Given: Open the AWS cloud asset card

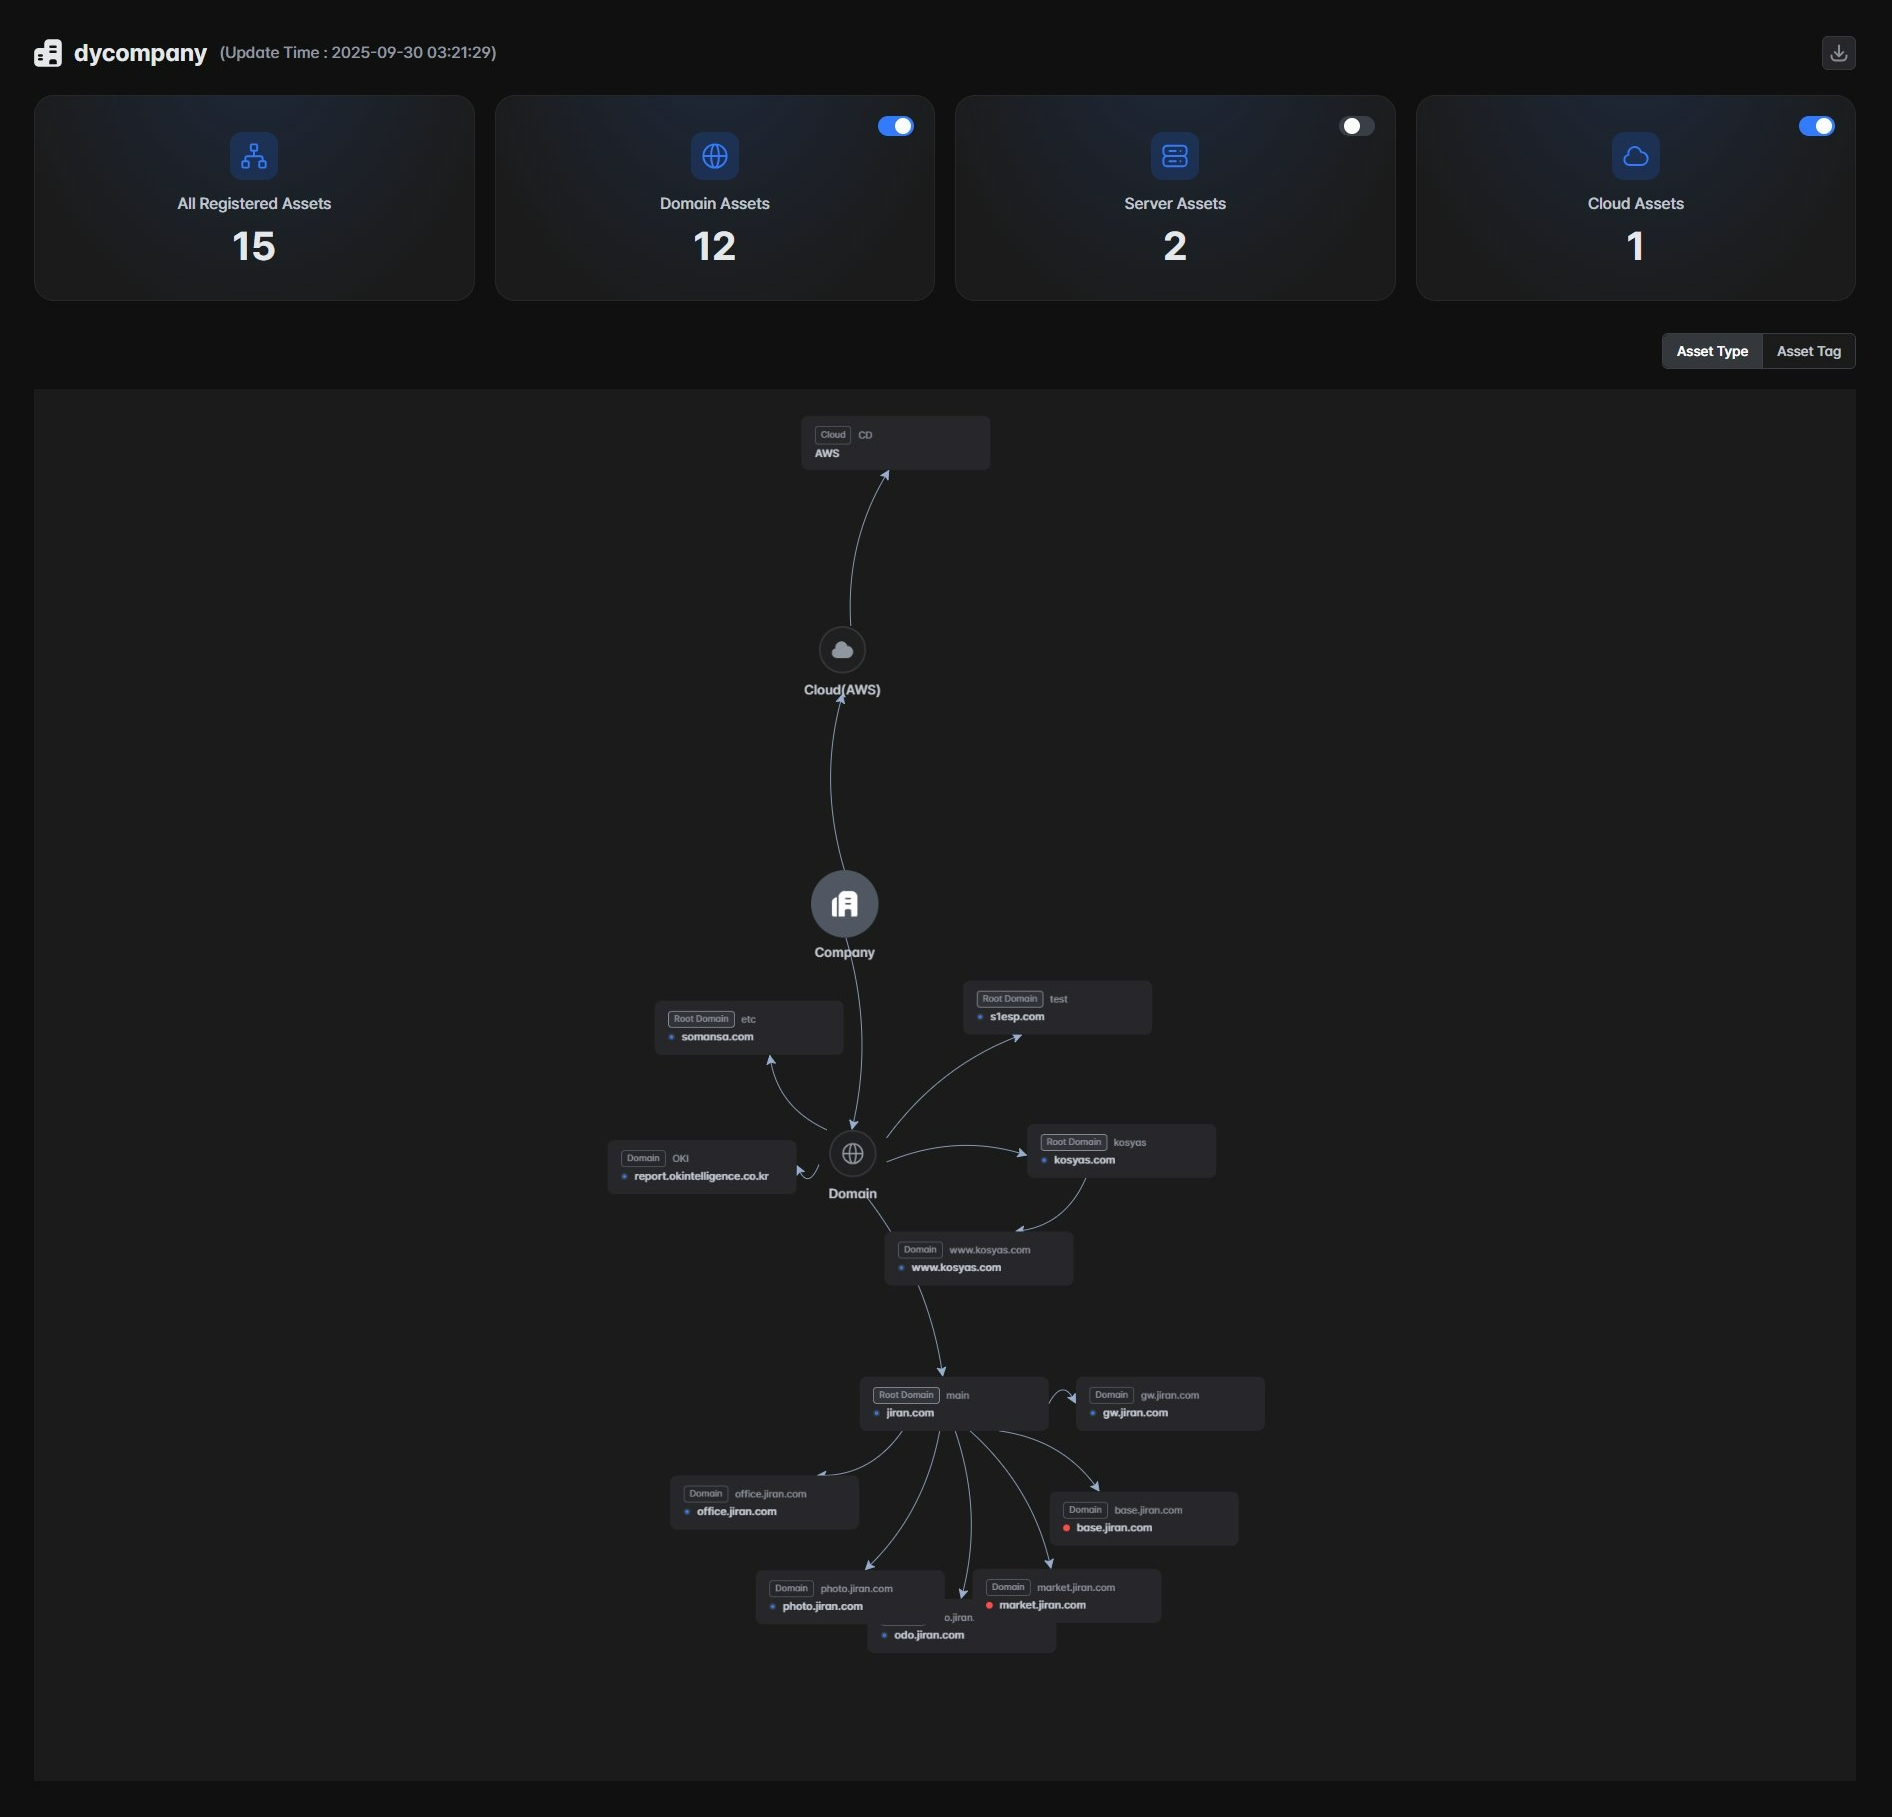Looking at the screenshot, I should click(895, 443).
